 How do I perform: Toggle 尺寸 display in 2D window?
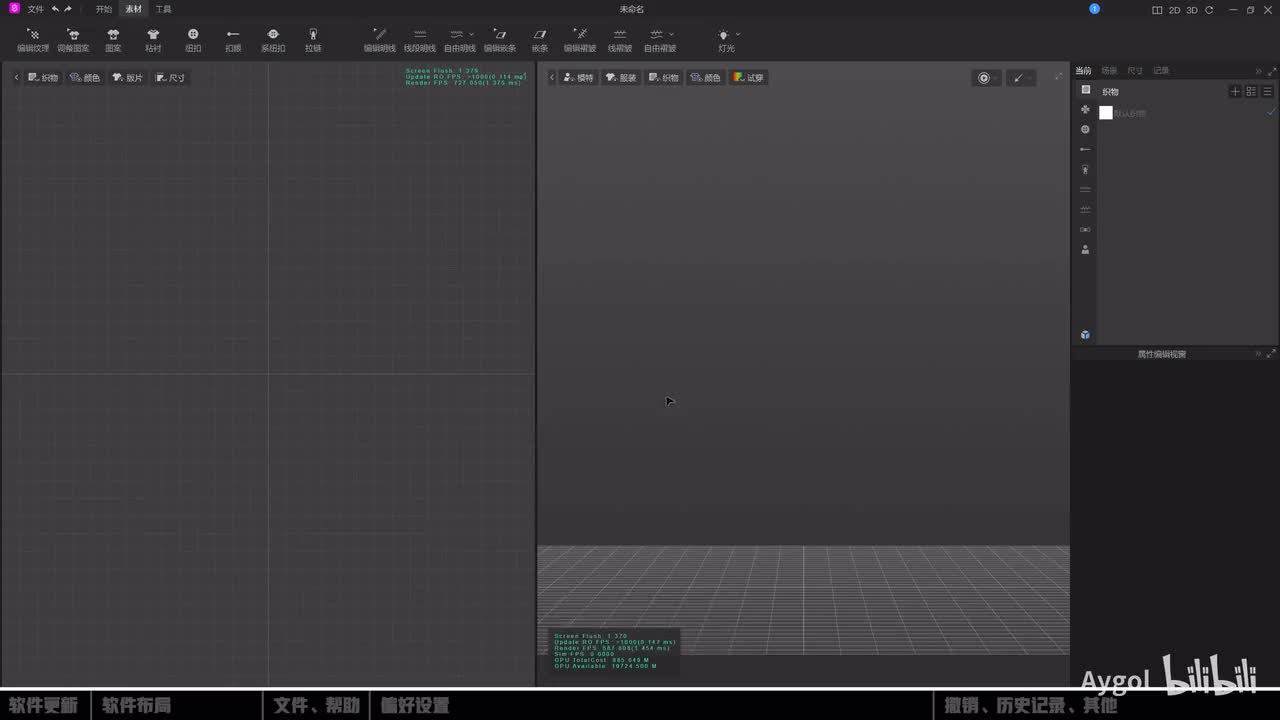click(170, 77)
